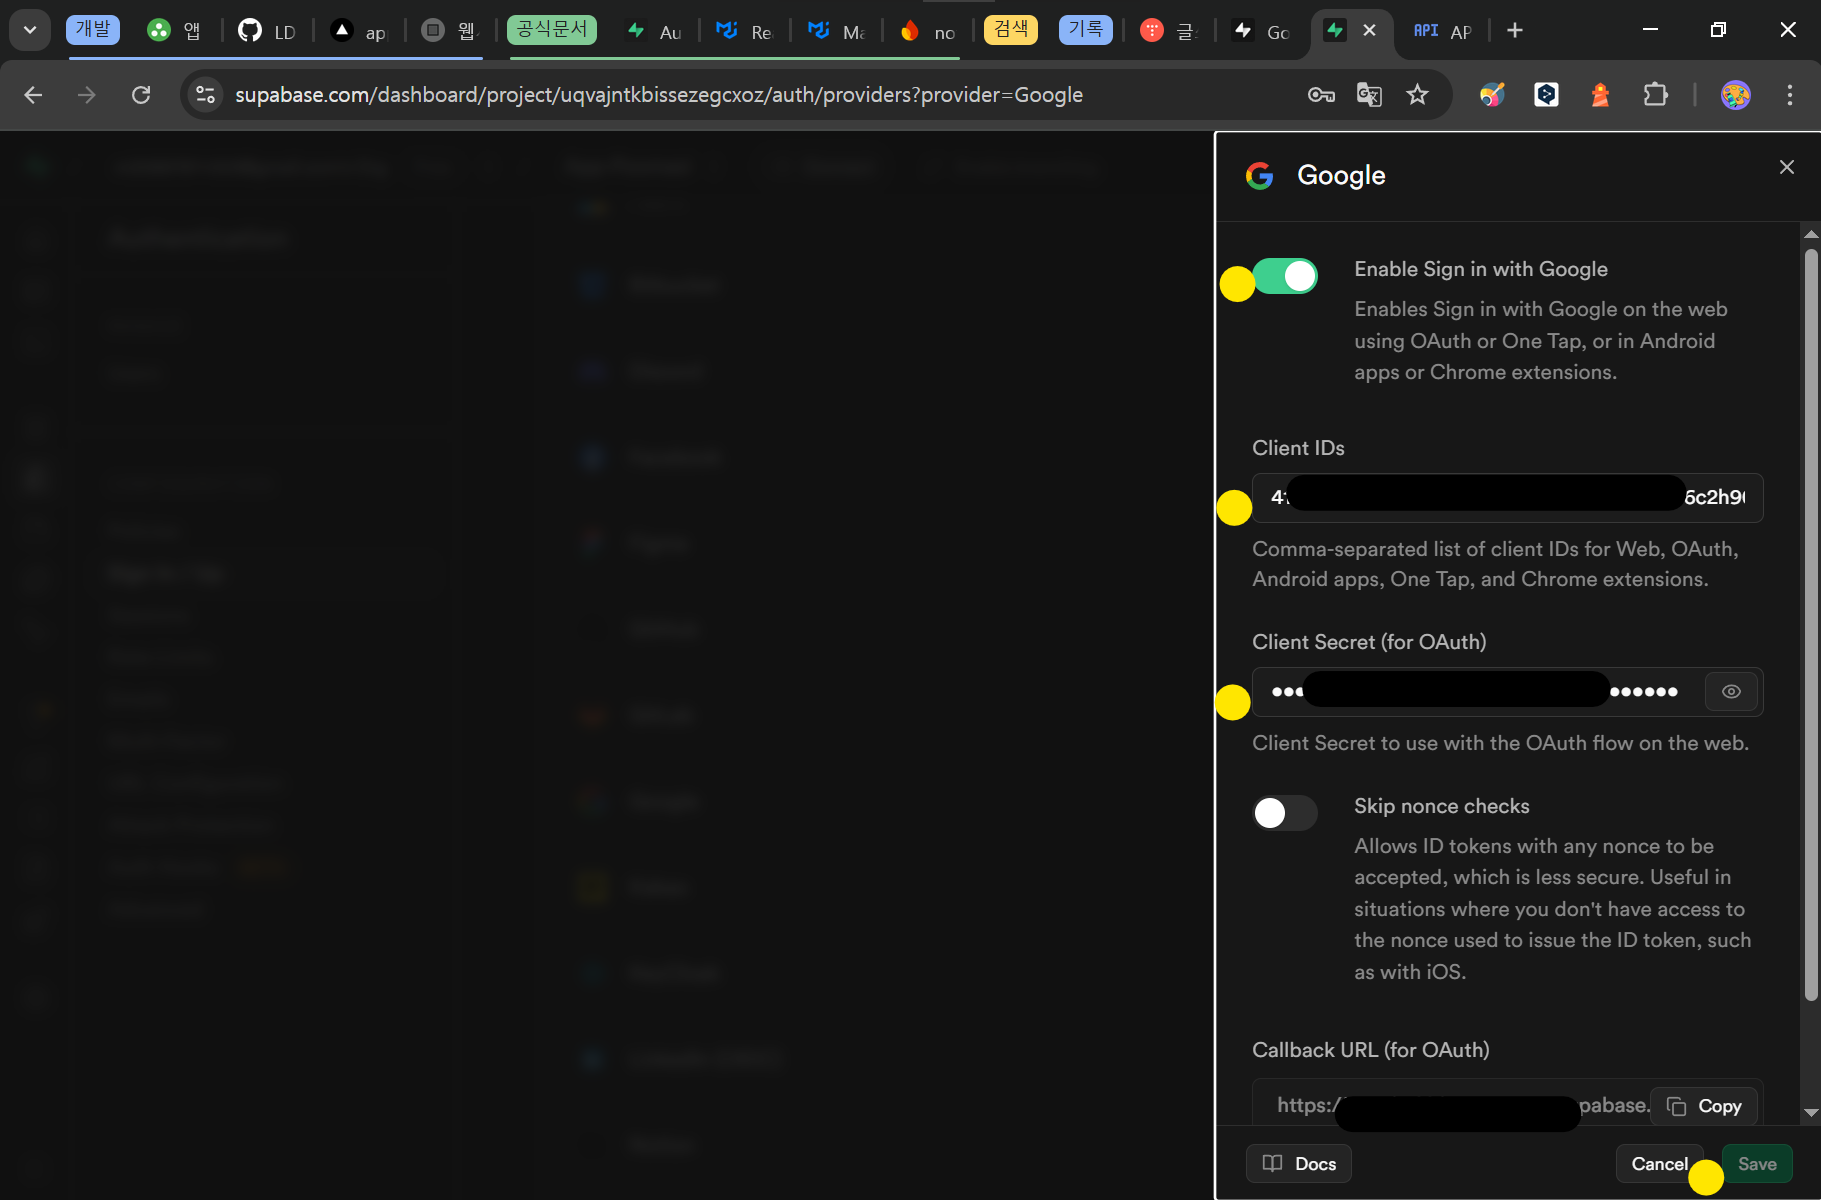
Task: Open the Docs link
Action: point(1299,1164)
